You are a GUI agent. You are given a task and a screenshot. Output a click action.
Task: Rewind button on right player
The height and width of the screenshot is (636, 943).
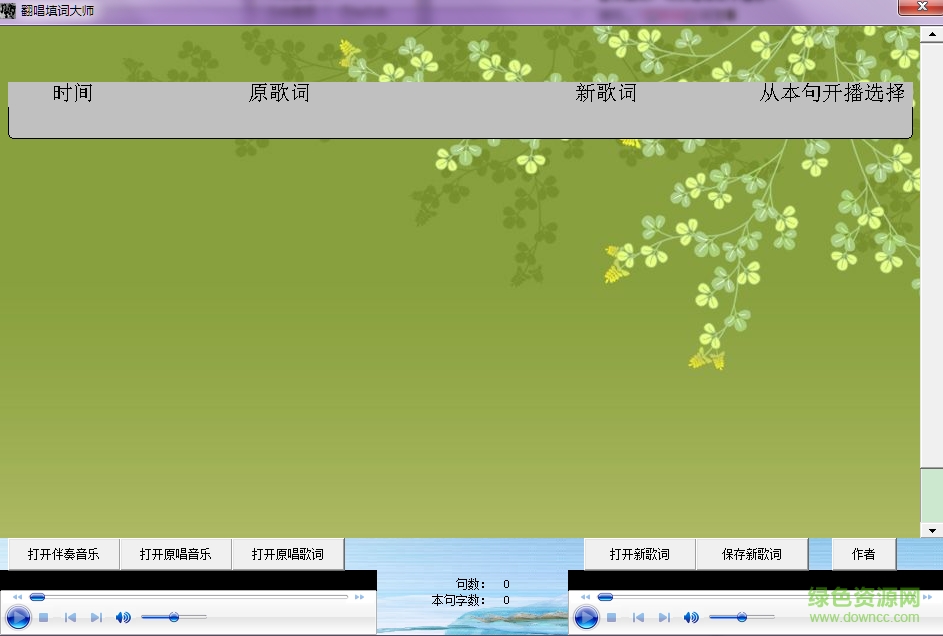586,597
